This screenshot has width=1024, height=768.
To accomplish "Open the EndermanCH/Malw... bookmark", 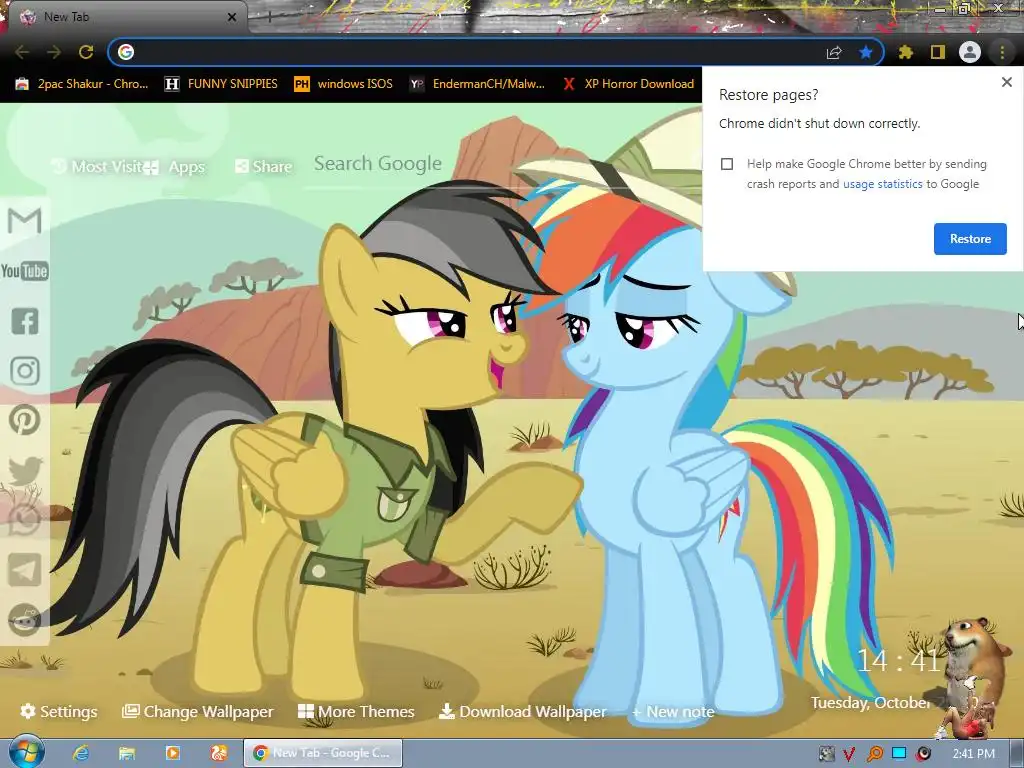I will (477, 84).
